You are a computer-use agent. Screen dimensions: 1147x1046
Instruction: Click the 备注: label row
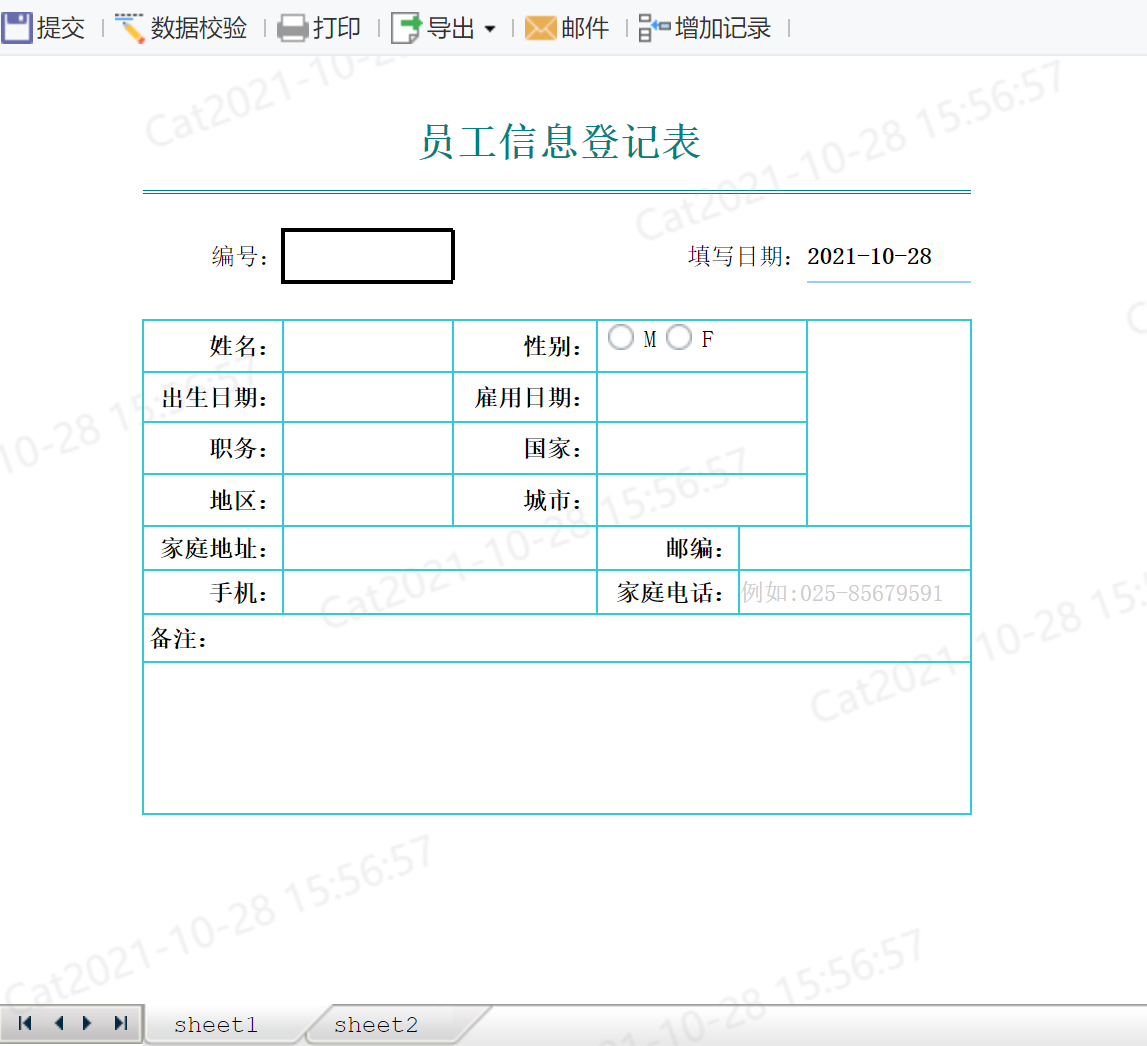click(x=557, y=639)
